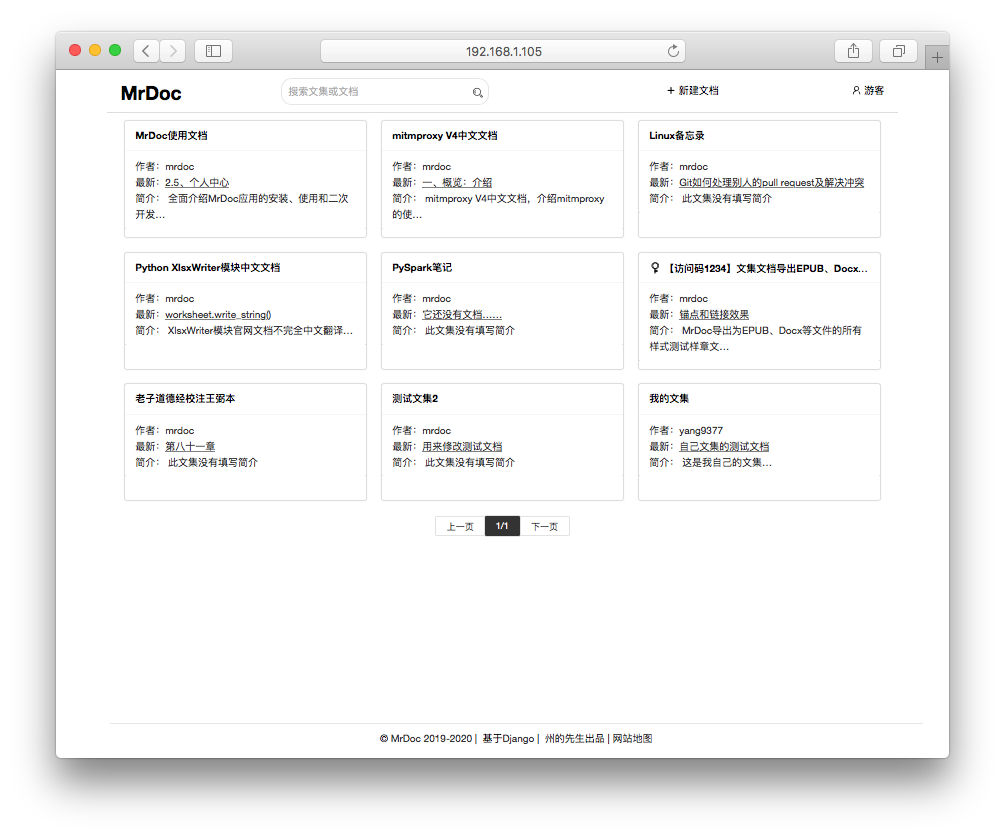Screen dimensions: 1005x838
Task: Show all tabs overview button
Action: click(898, 51)
